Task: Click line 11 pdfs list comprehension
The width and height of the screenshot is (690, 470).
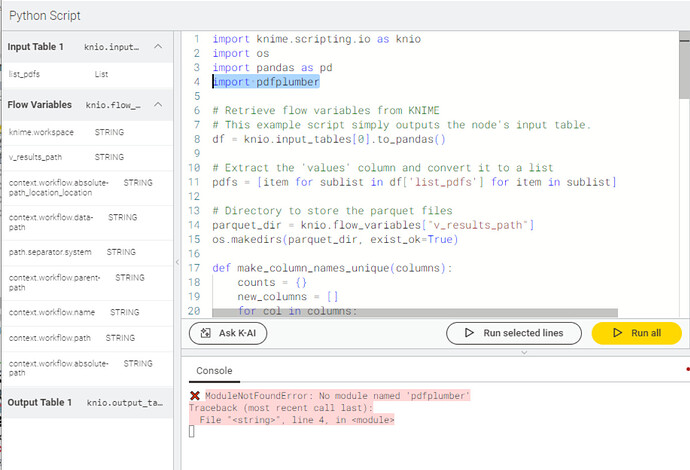Action: pos(414,182)
